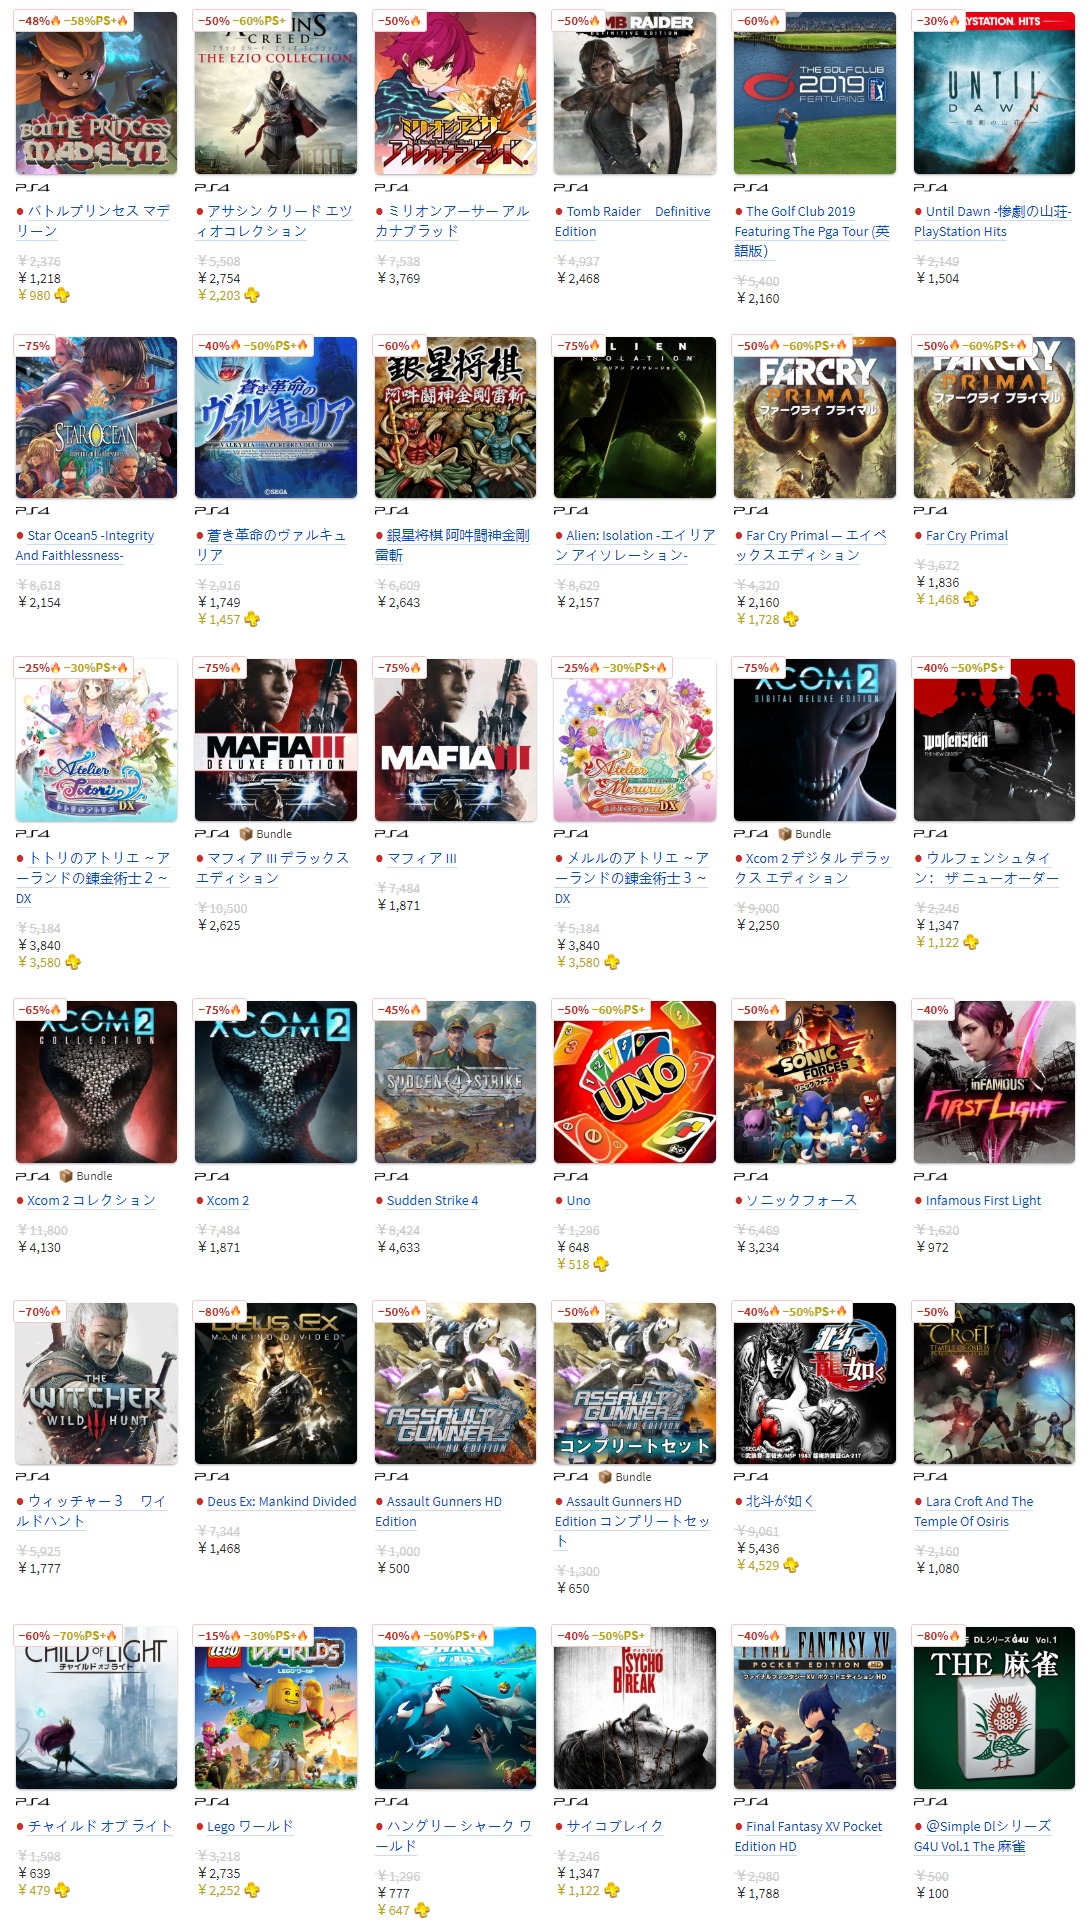Open the Alien Isolation cover image
This screenshot has height=1926, width=1088.
click(x=635, y=417)
